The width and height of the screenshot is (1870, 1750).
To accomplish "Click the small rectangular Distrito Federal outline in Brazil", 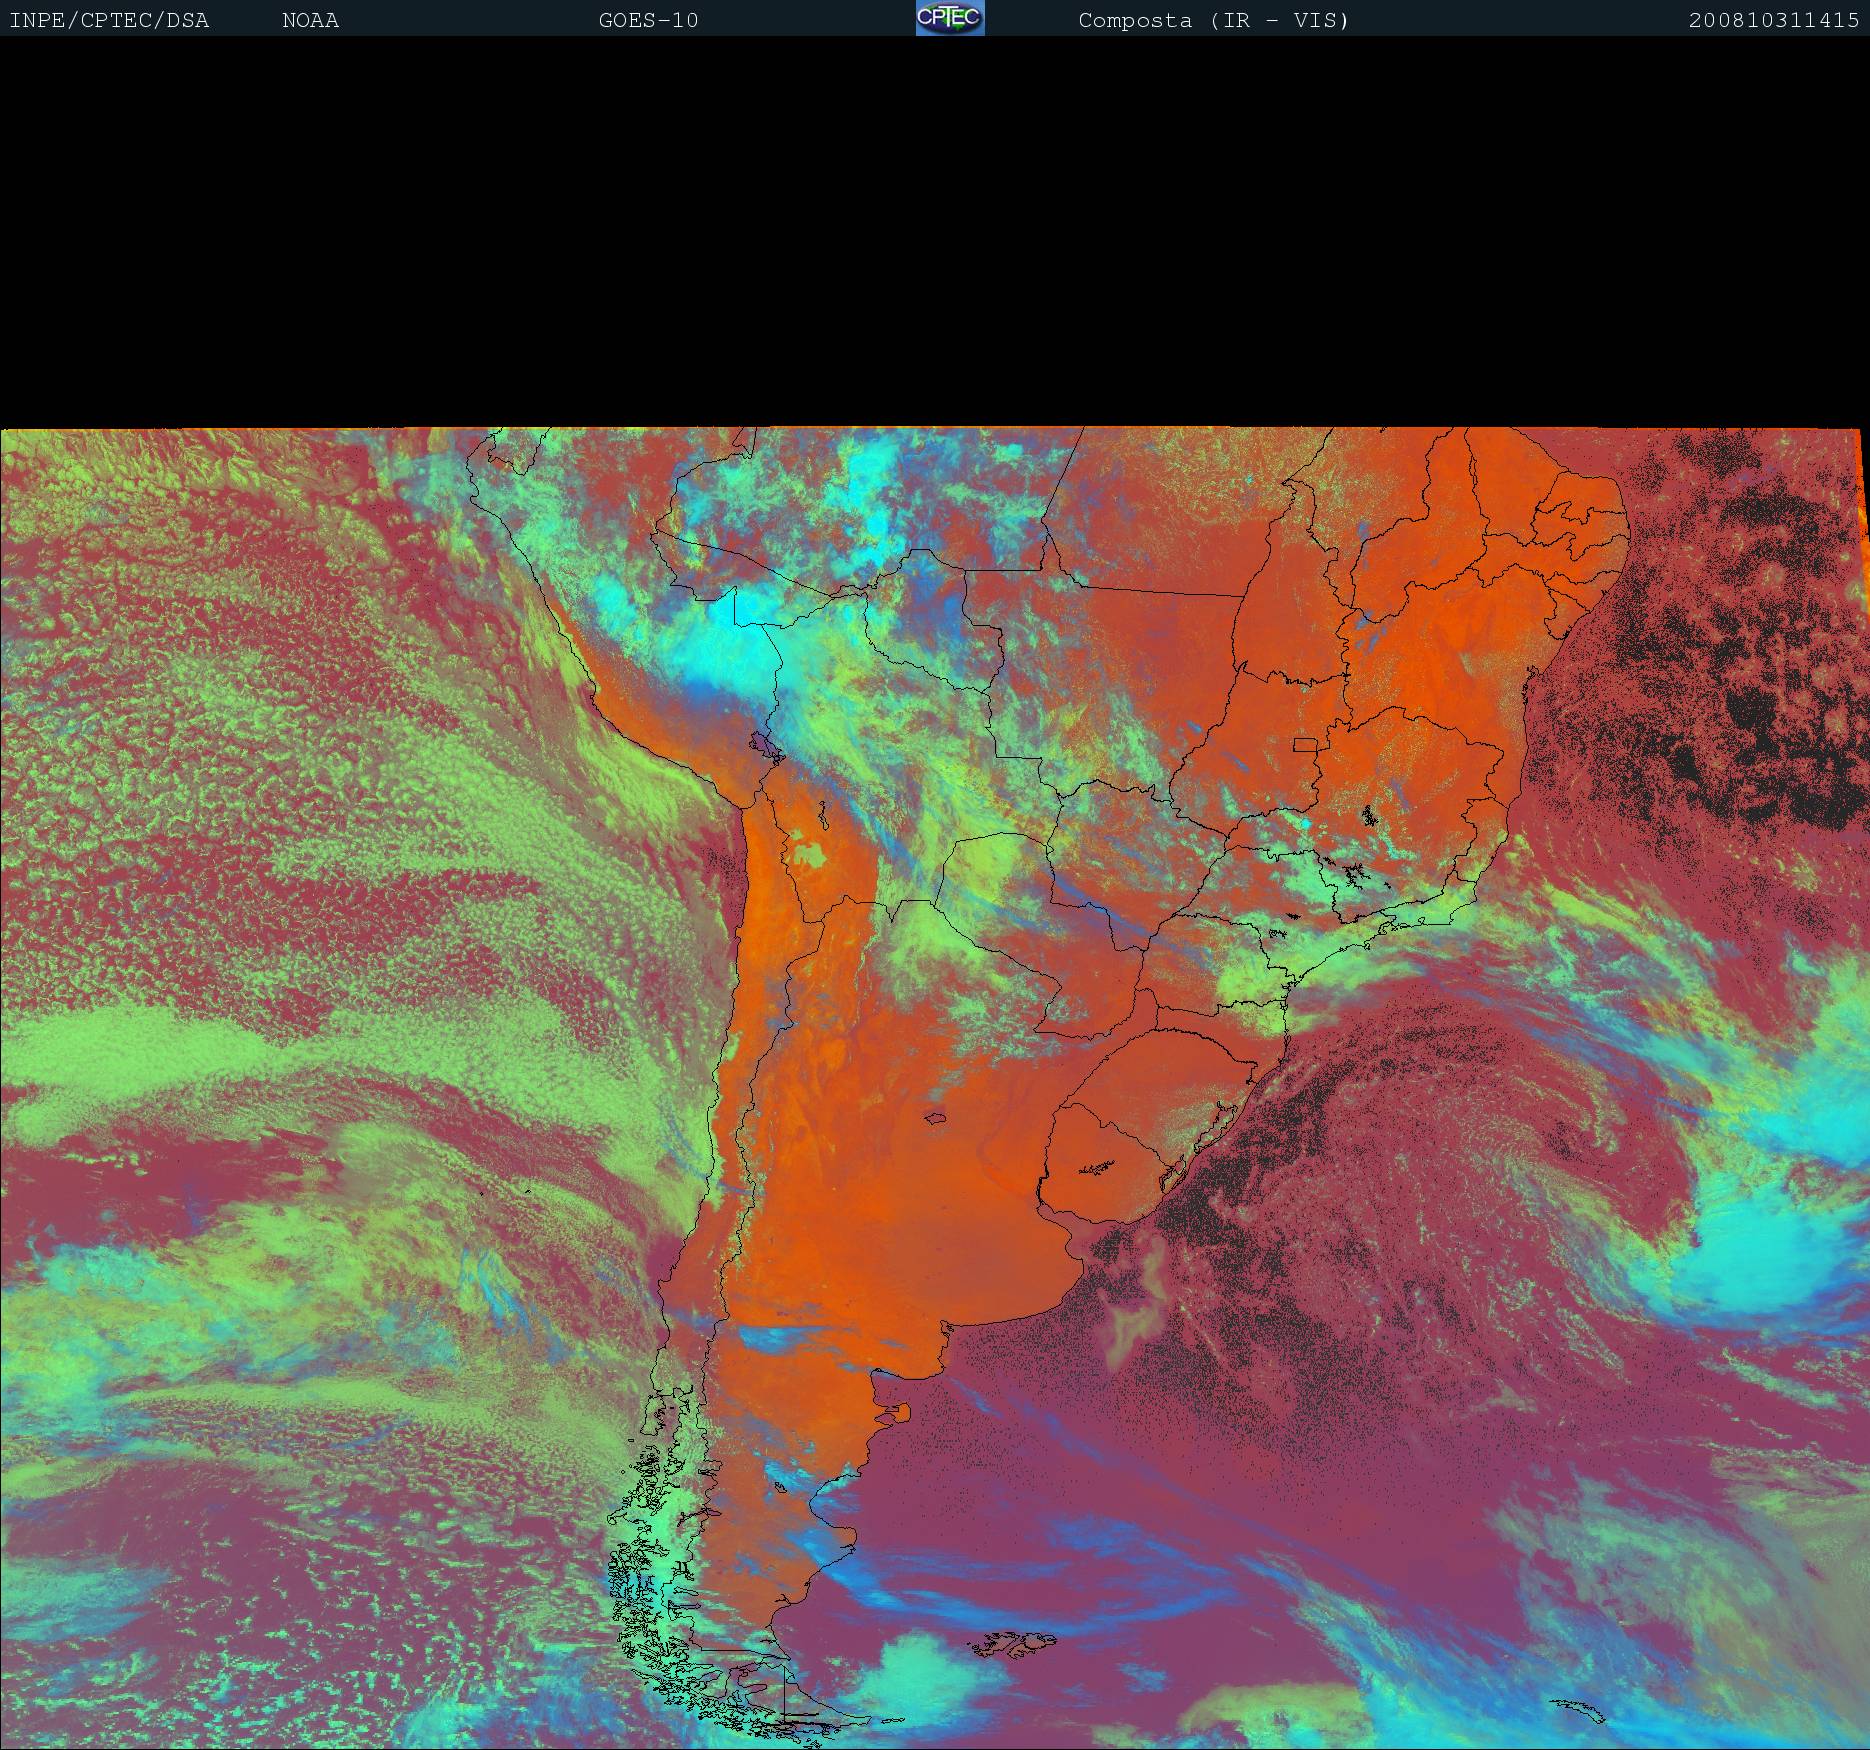I will (x=1305, y=744).
